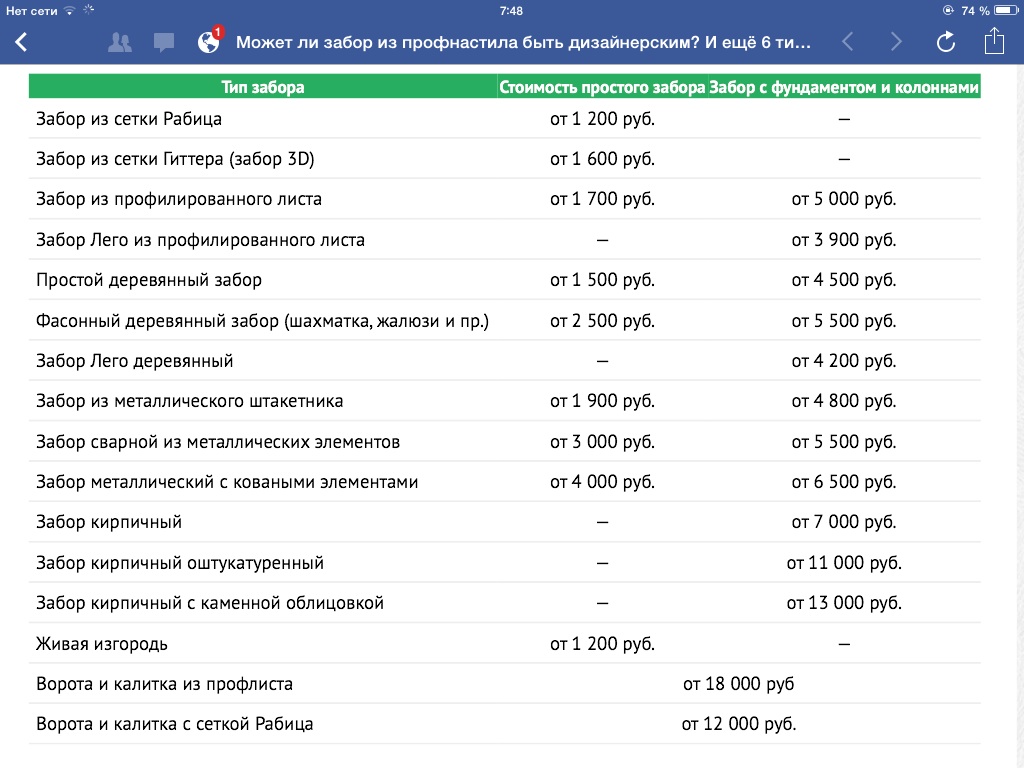Tap 'Ворота и калитка из профлиста' row
Screen dimensions: 1024x768
pyautogui.click(x=505, y=684)
